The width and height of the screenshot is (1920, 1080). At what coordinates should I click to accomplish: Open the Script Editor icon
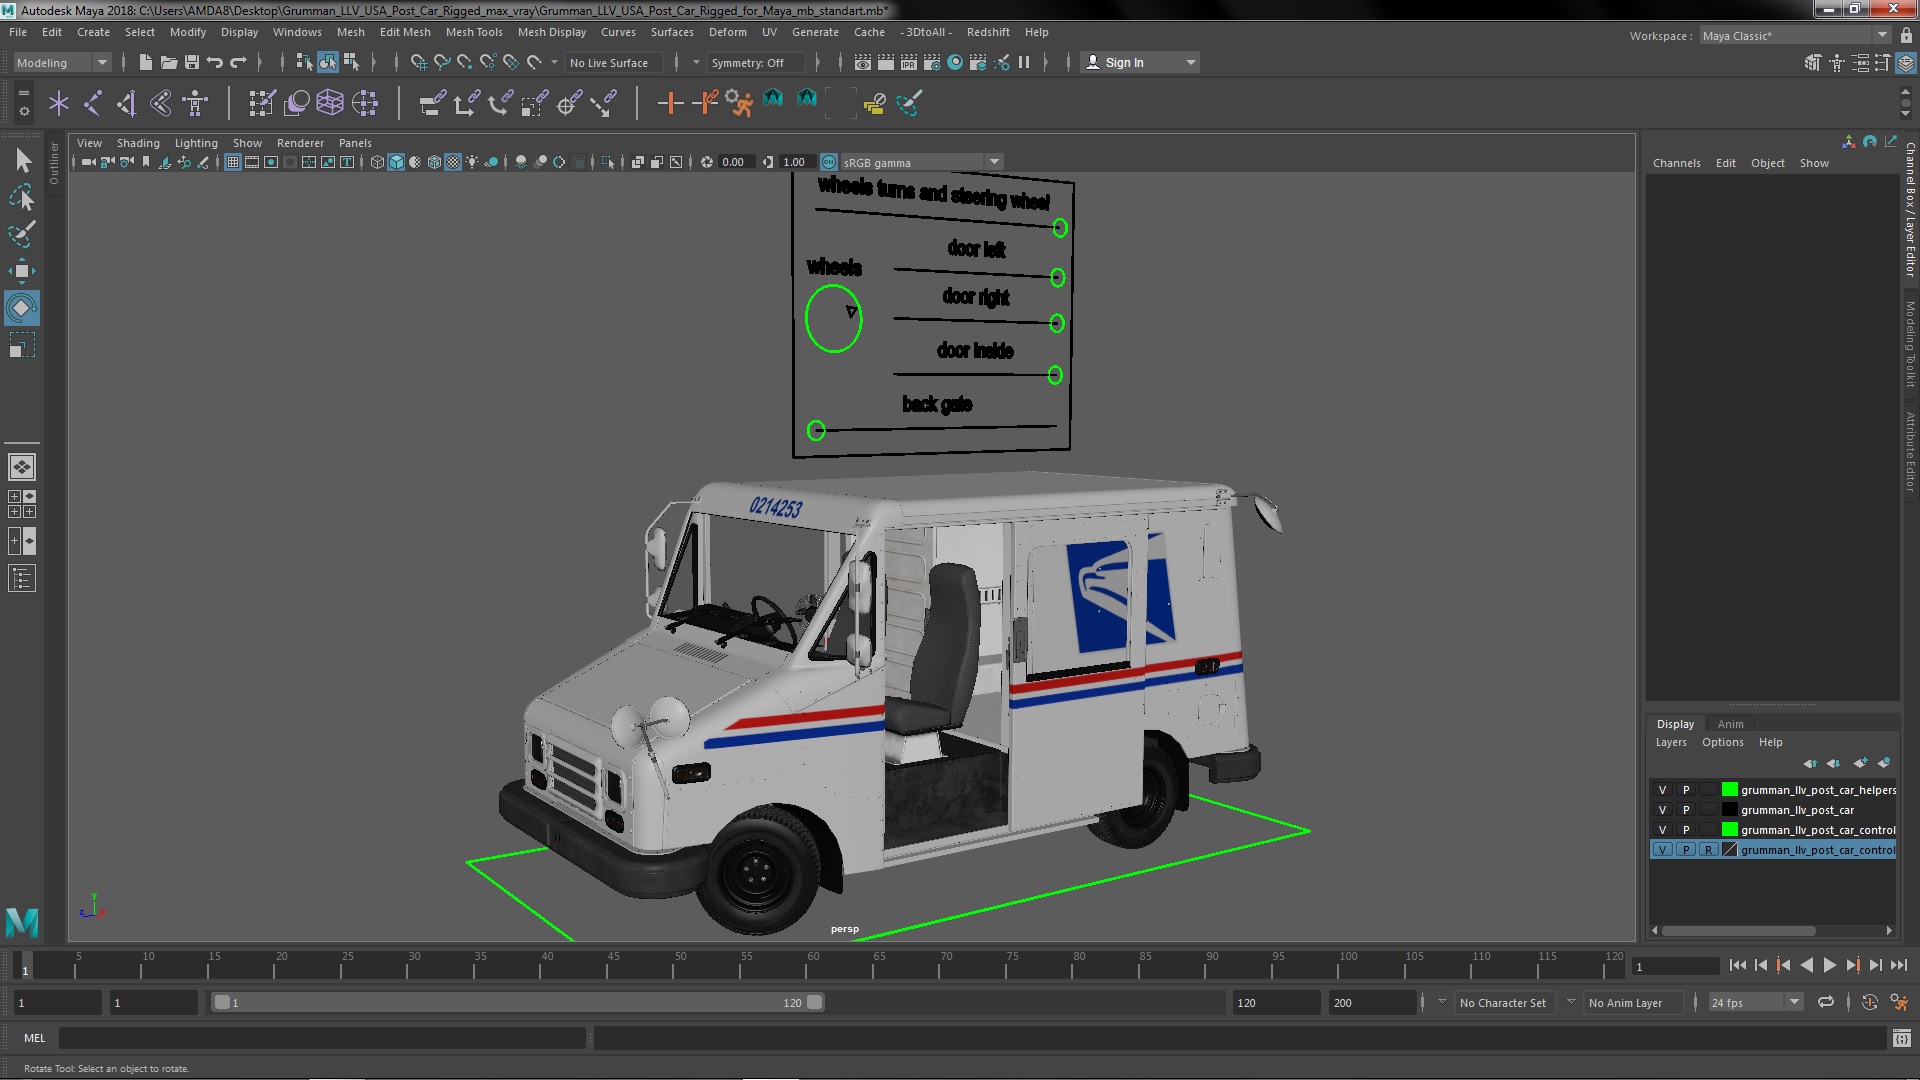[1901, 1038]
